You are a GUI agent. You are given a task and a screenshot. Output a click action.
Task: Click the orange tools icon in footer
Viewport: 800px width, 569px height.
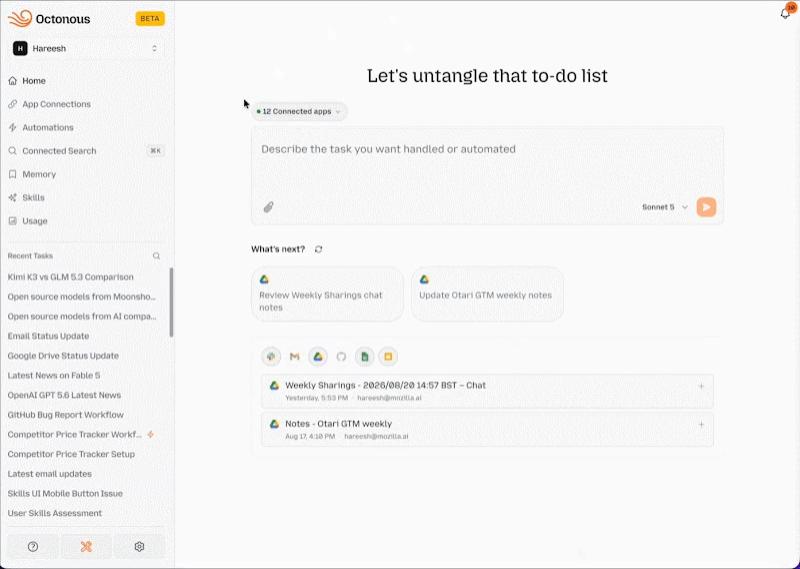pyautogui.click(x=86, y=547)
